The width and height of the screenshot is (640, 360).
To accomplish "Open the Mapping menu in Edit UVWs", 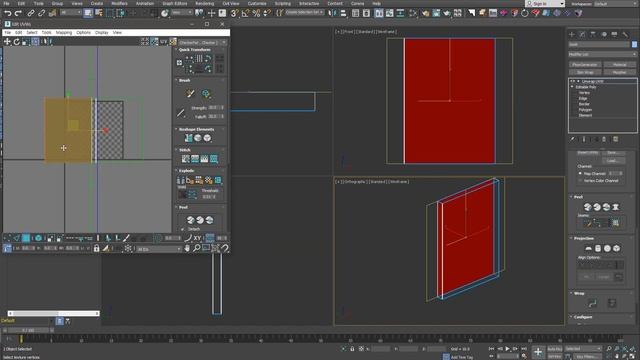I will 64,33.
